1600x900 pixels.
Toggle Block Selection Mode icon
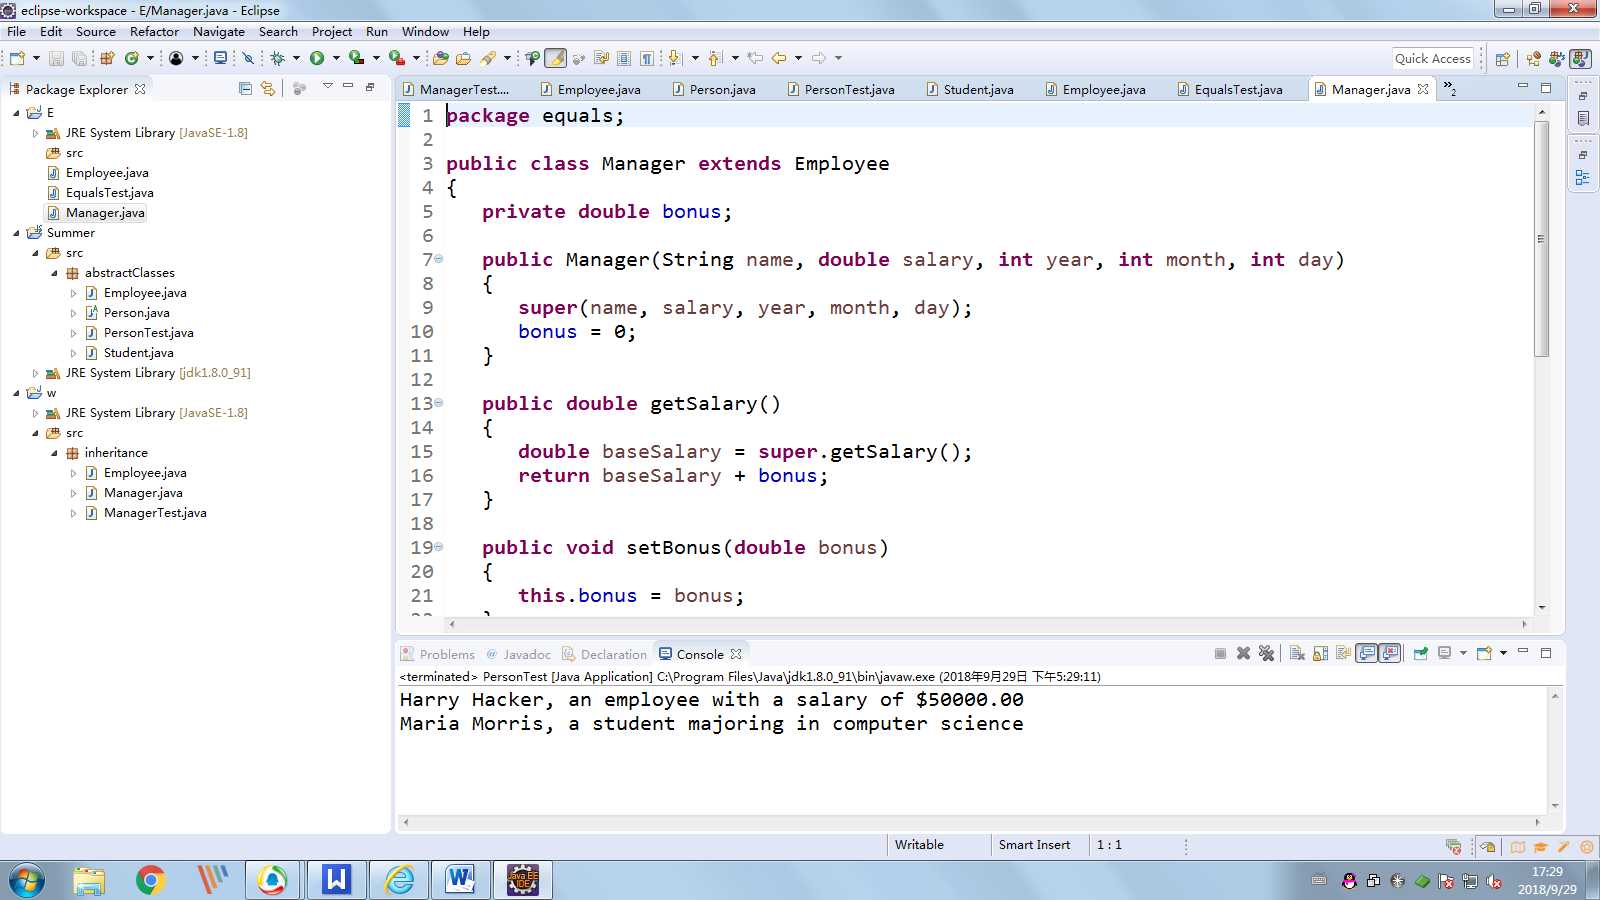click(624, 58)
